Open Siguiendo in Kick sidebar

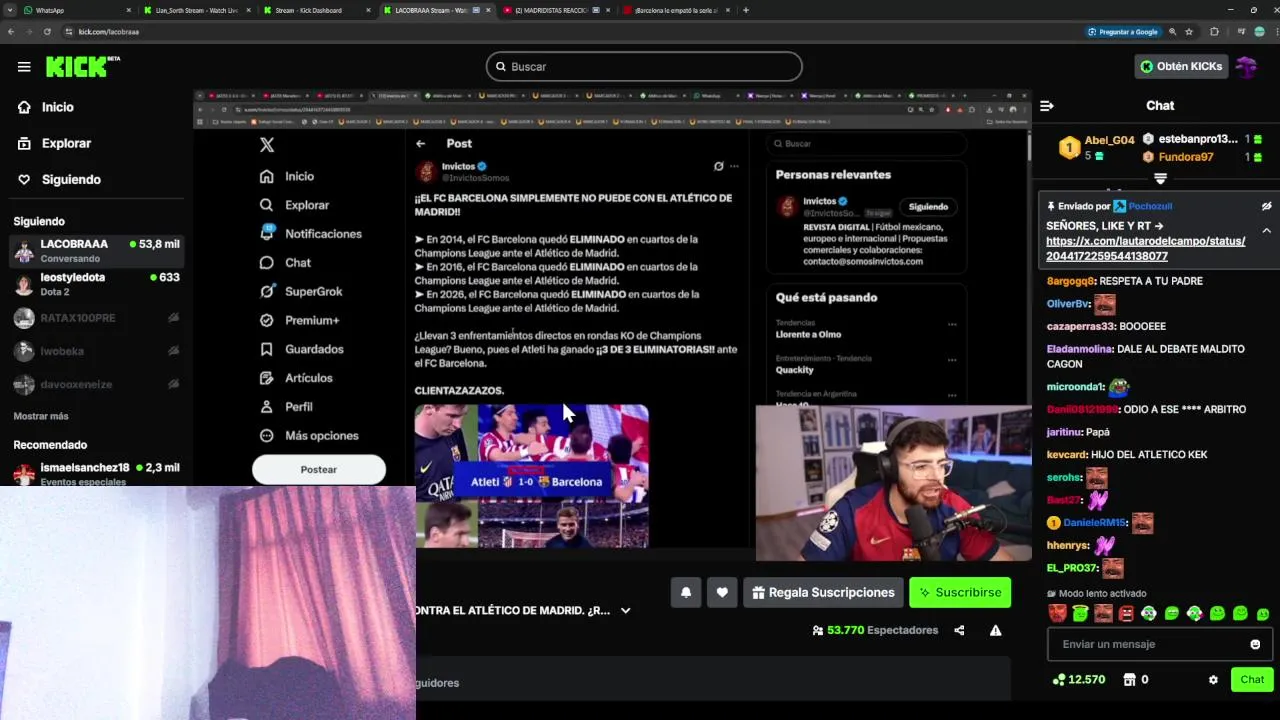pos(60,179)
